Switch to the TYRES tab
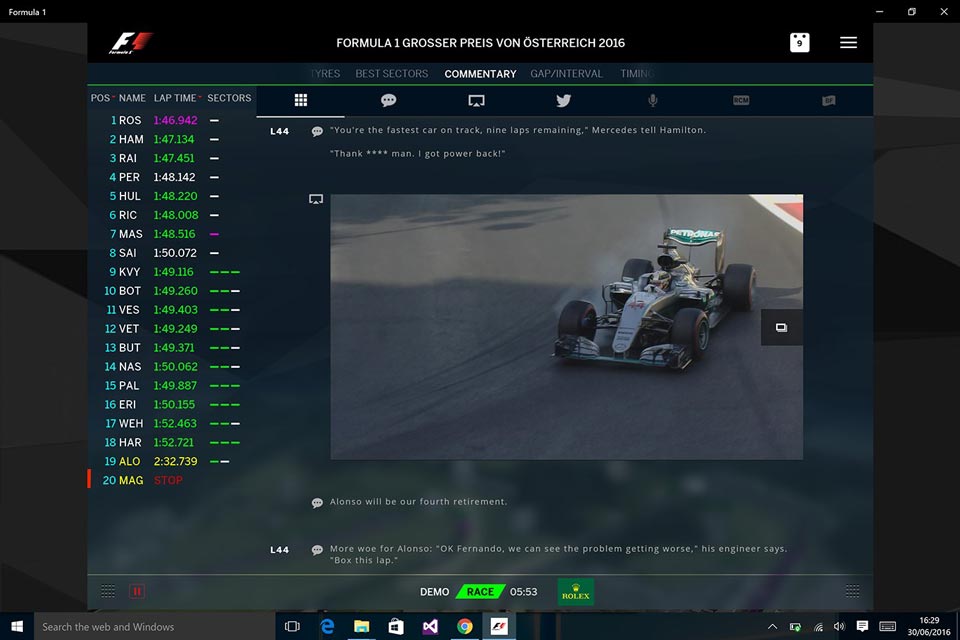Viewport: 960px width, 640px height. (x=325, y=73)
